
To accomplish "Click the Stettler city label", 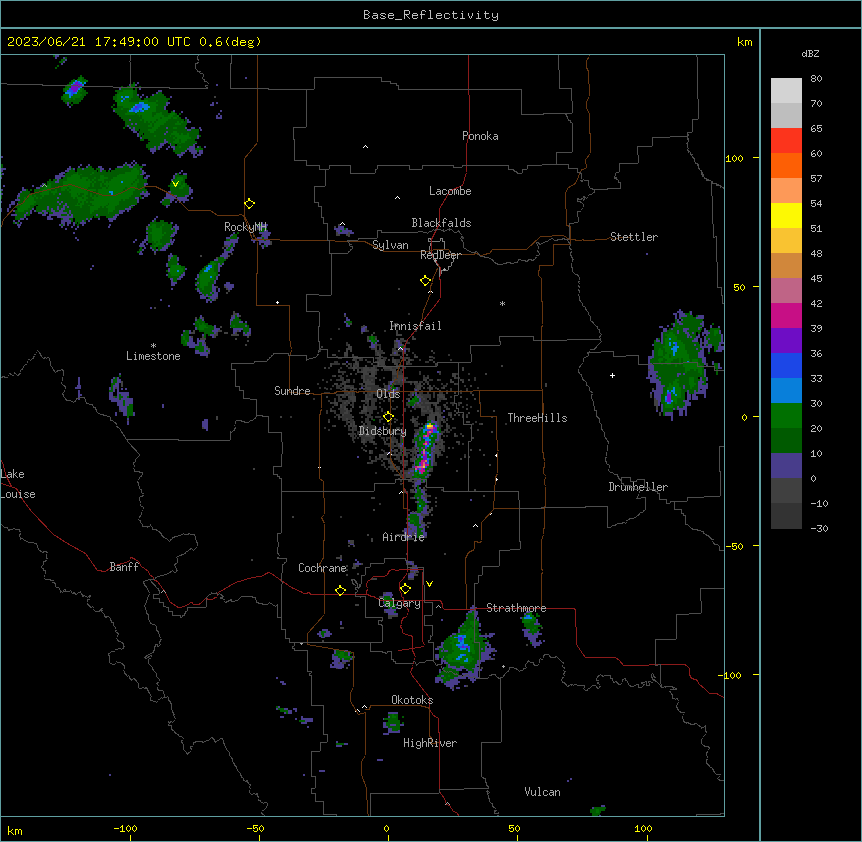I will point(634,237).
